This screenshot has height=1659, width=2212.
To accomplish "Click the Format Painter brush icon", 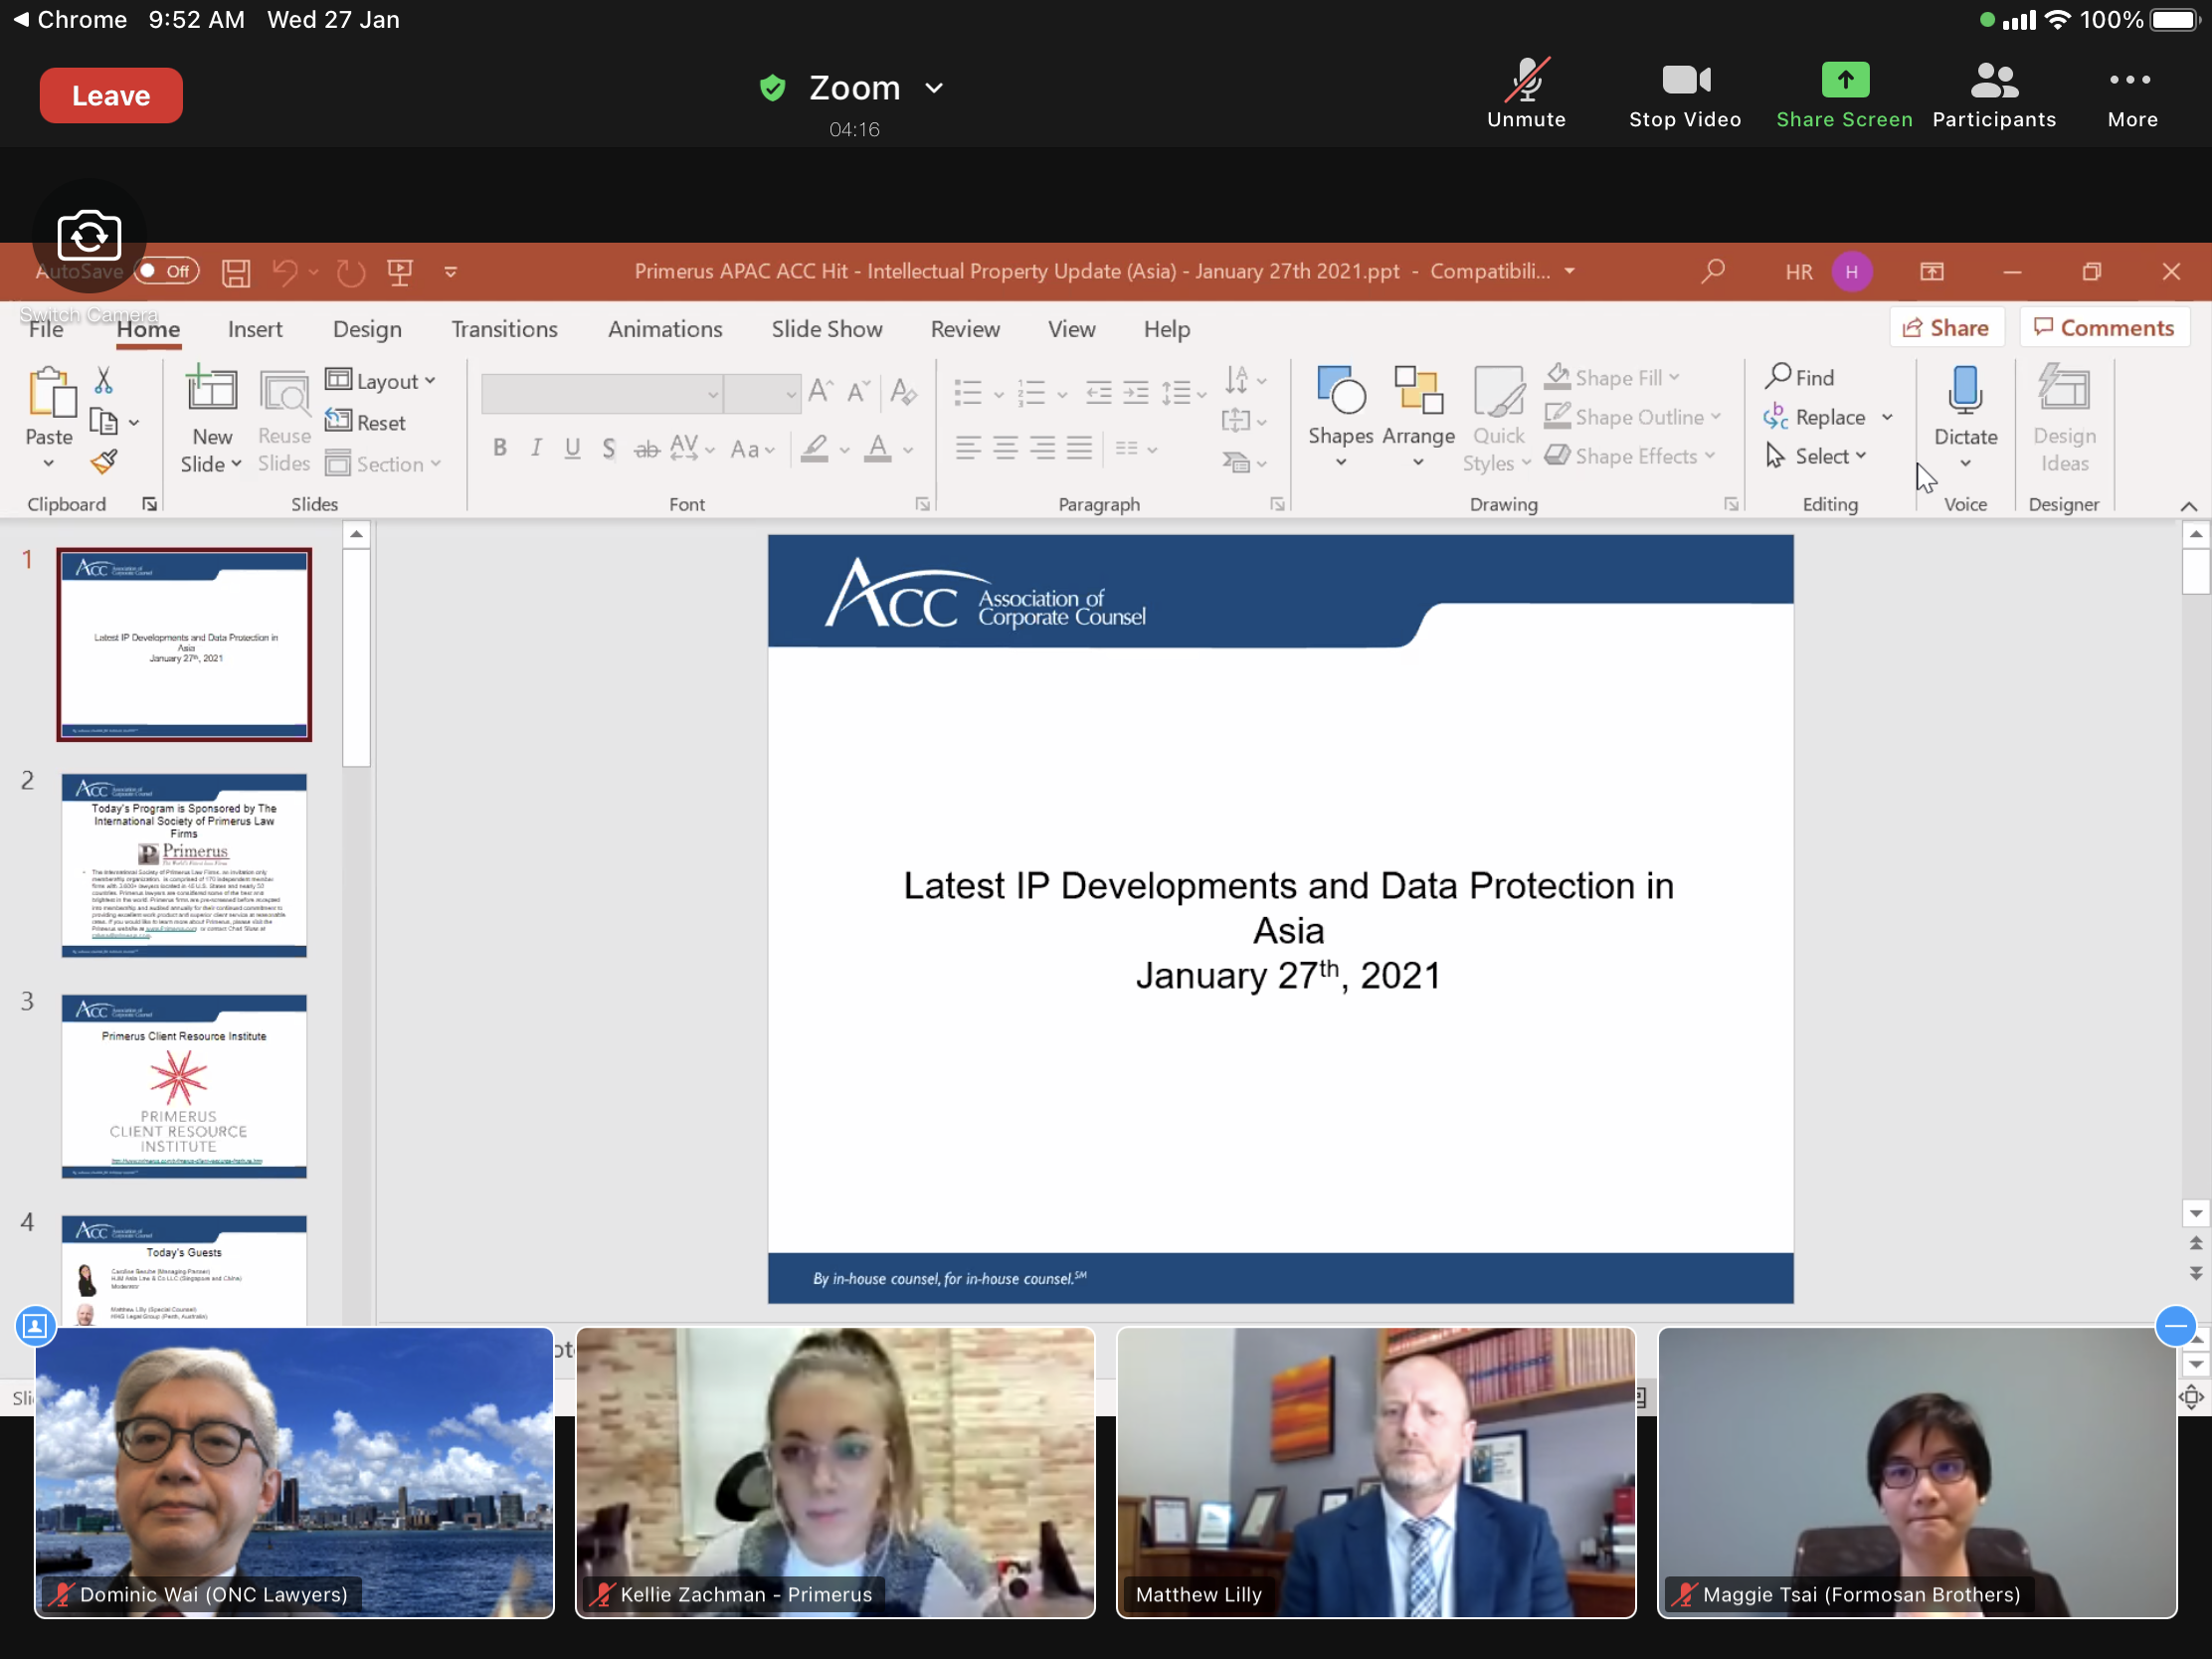I will click(x=104, y=461).
